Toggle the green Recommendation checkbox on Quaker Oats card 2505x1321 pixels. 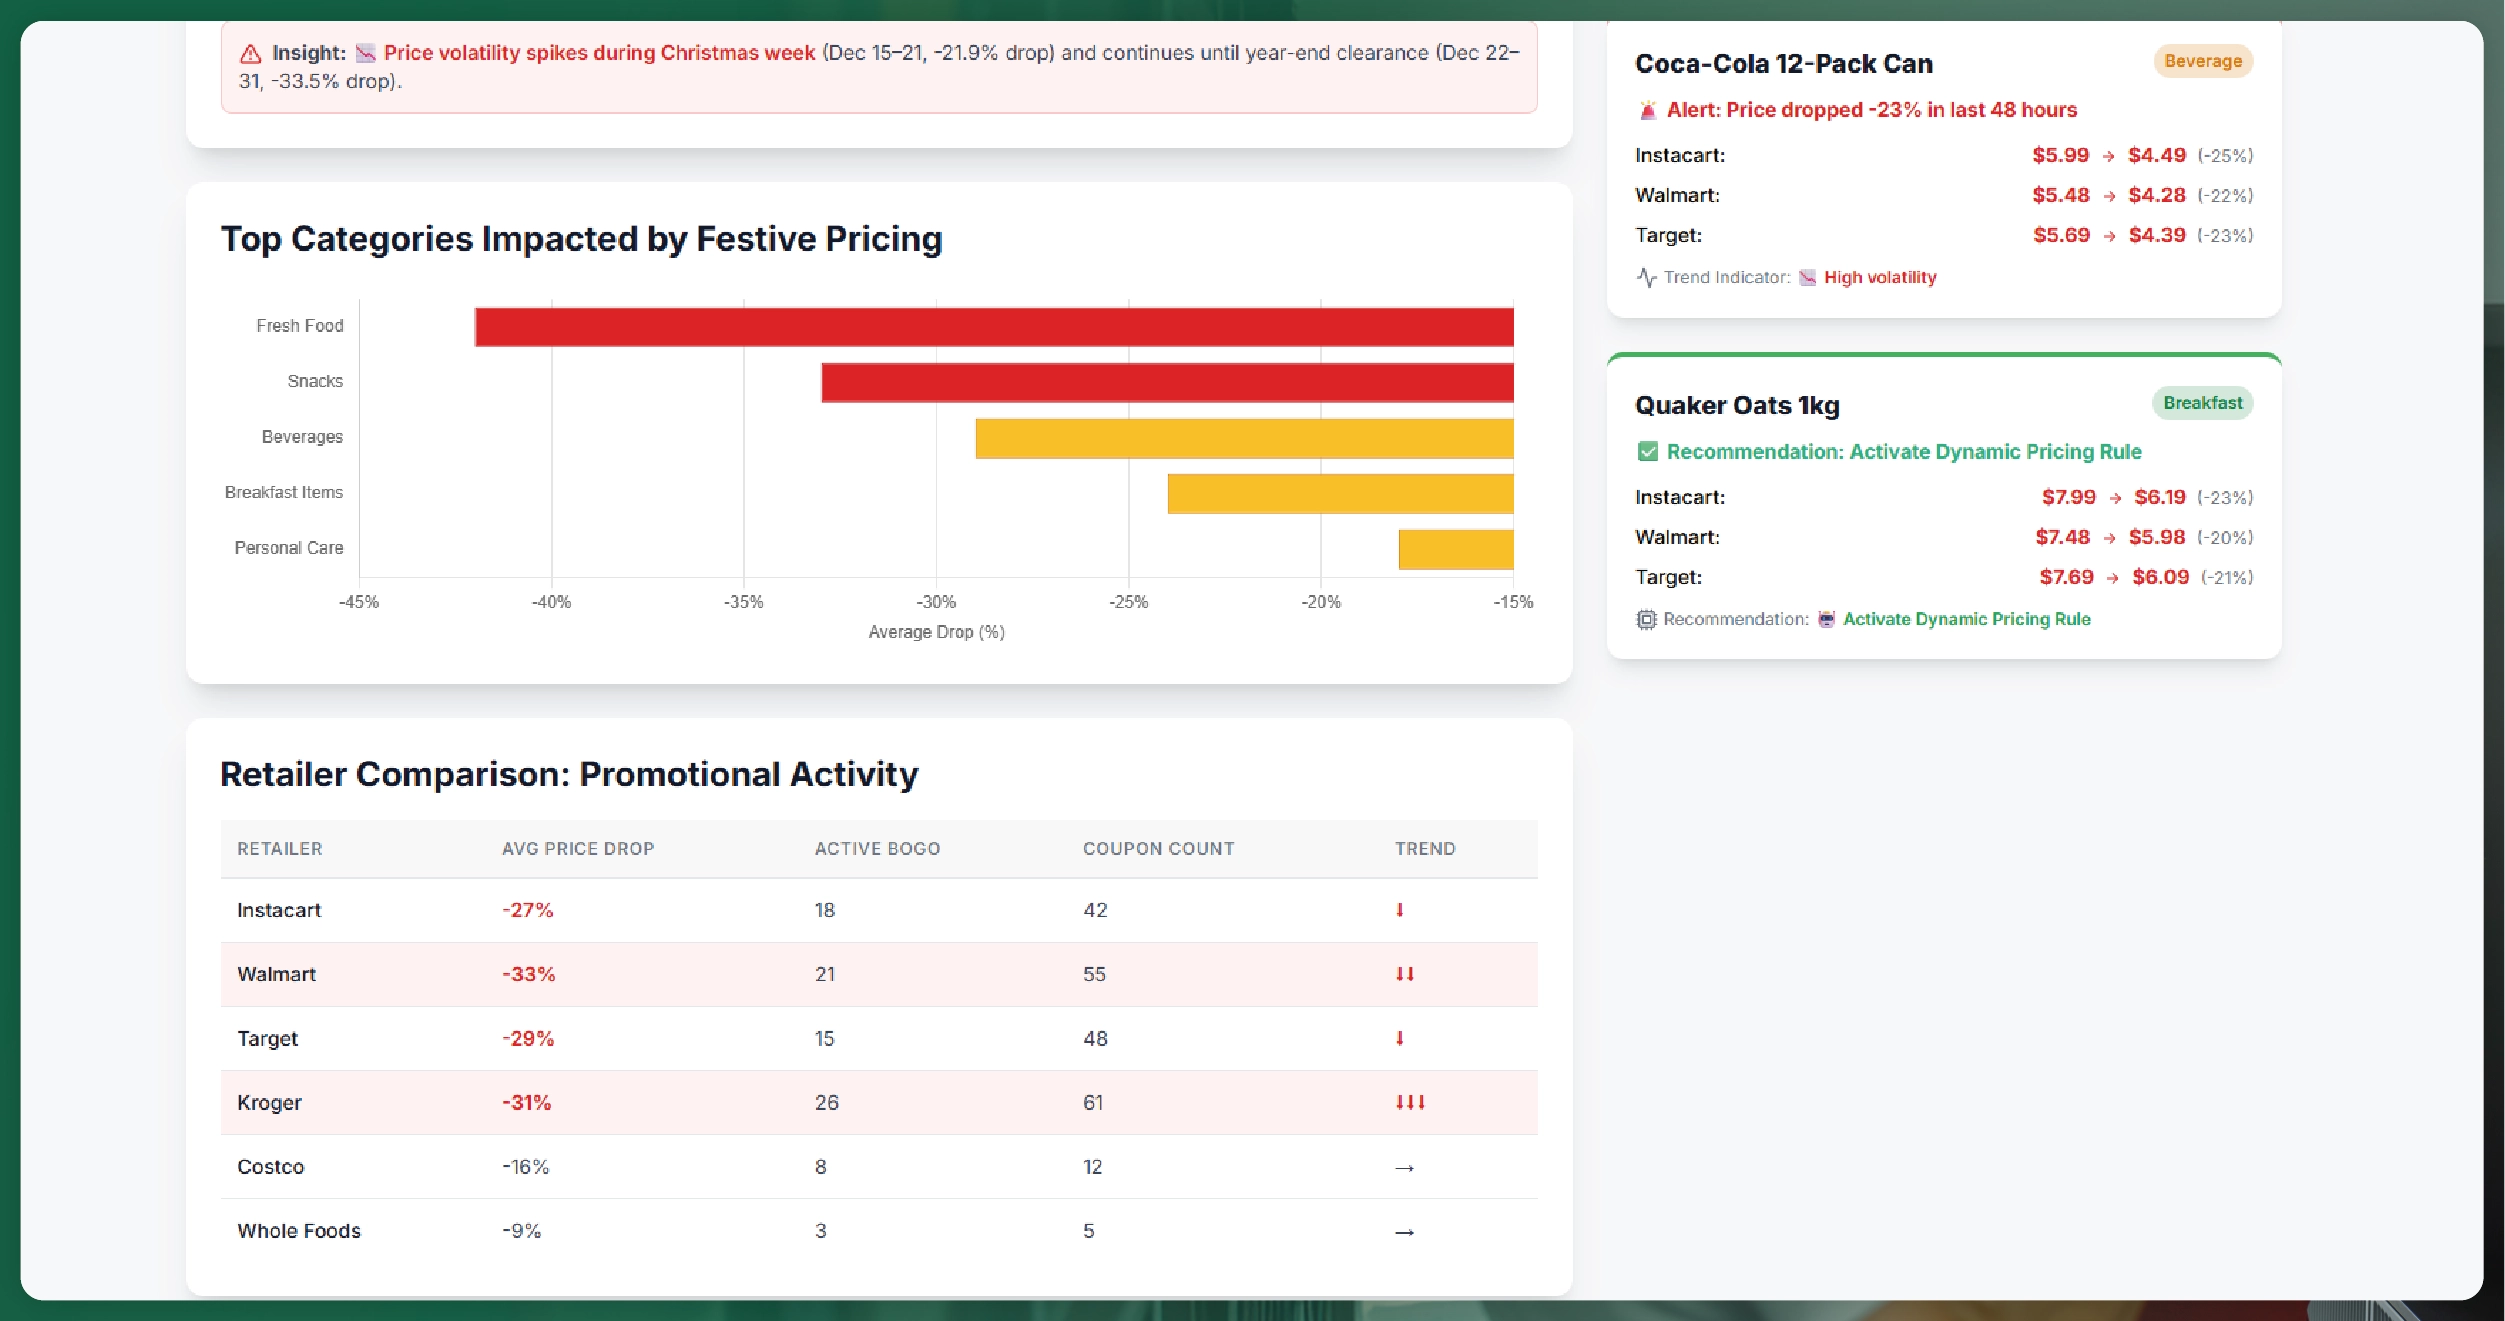click(x=1646, y=452)
